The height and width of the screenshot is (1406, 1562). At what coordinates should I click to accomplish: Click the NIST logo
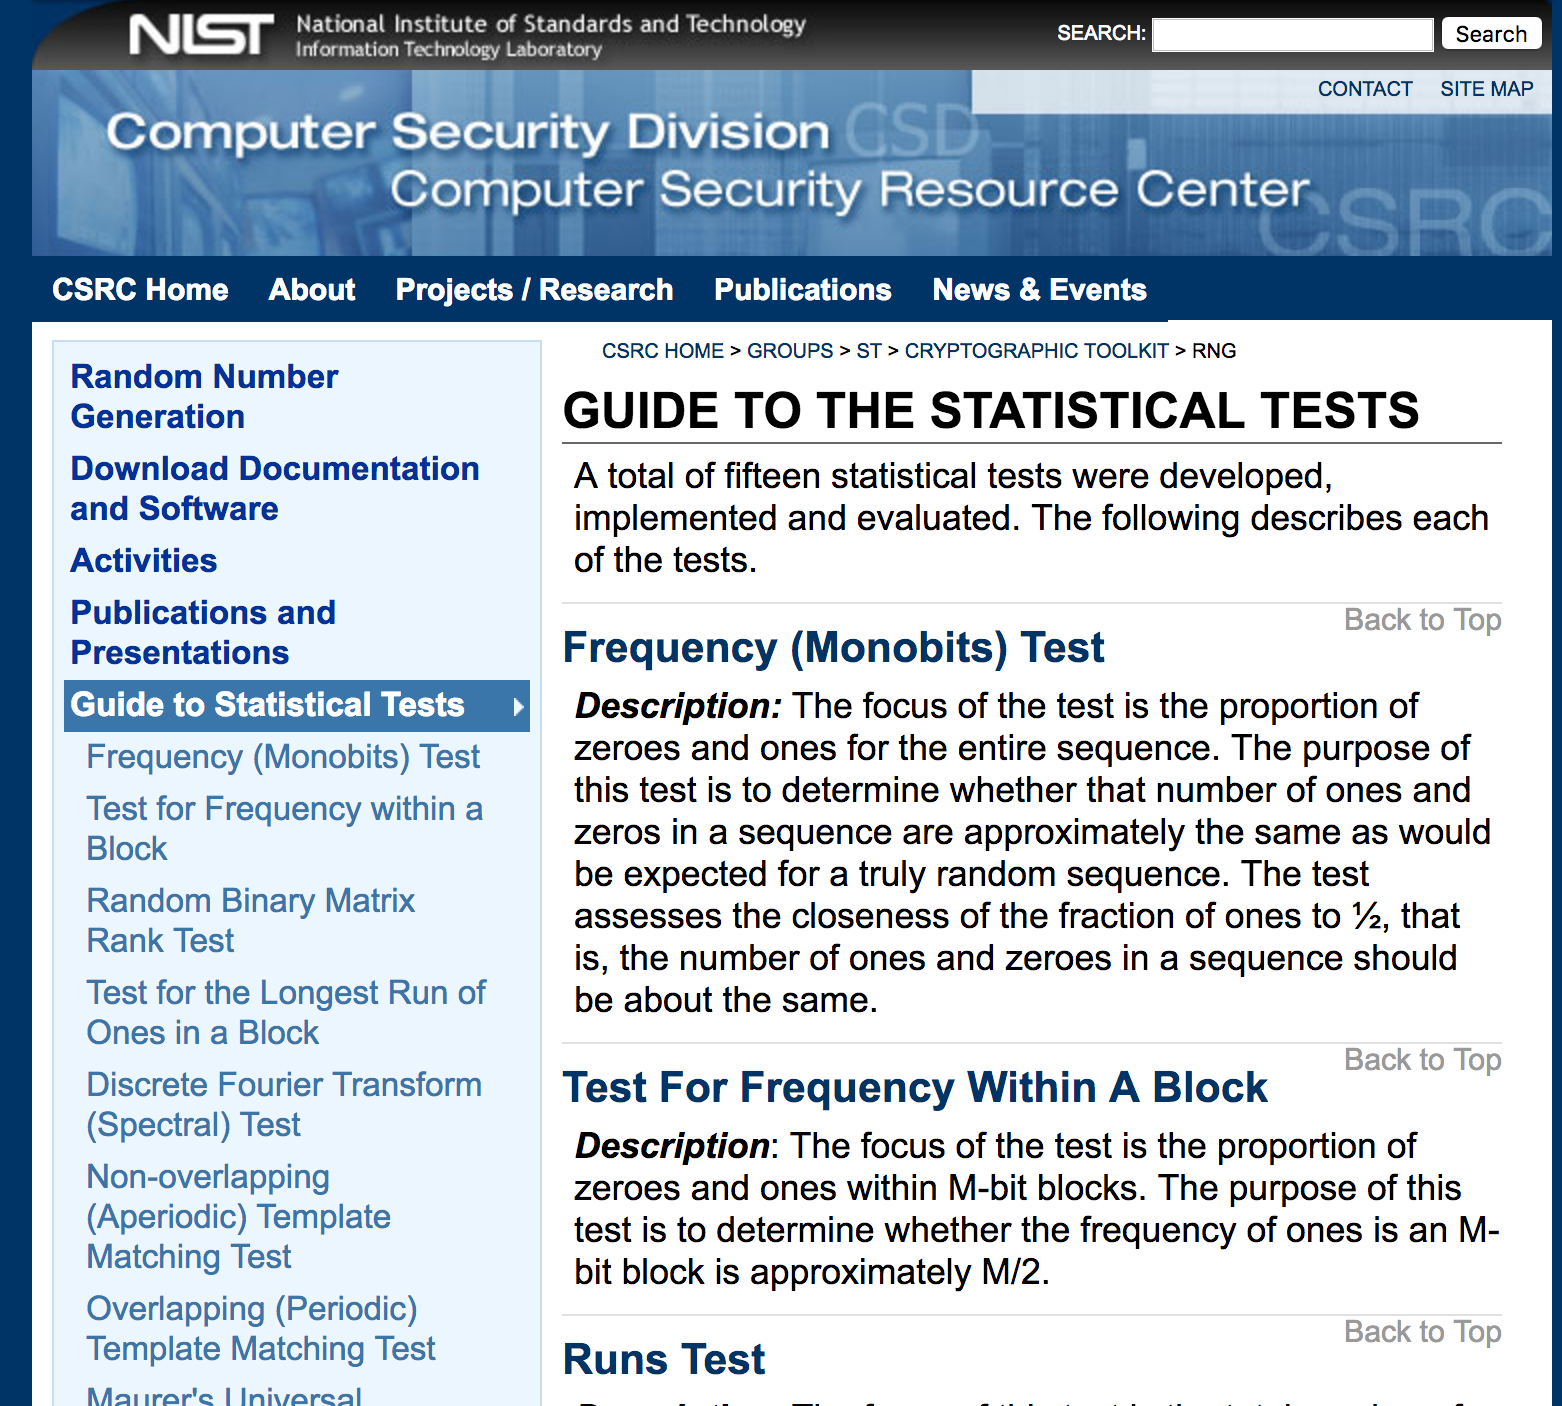(x=201, y=35)
